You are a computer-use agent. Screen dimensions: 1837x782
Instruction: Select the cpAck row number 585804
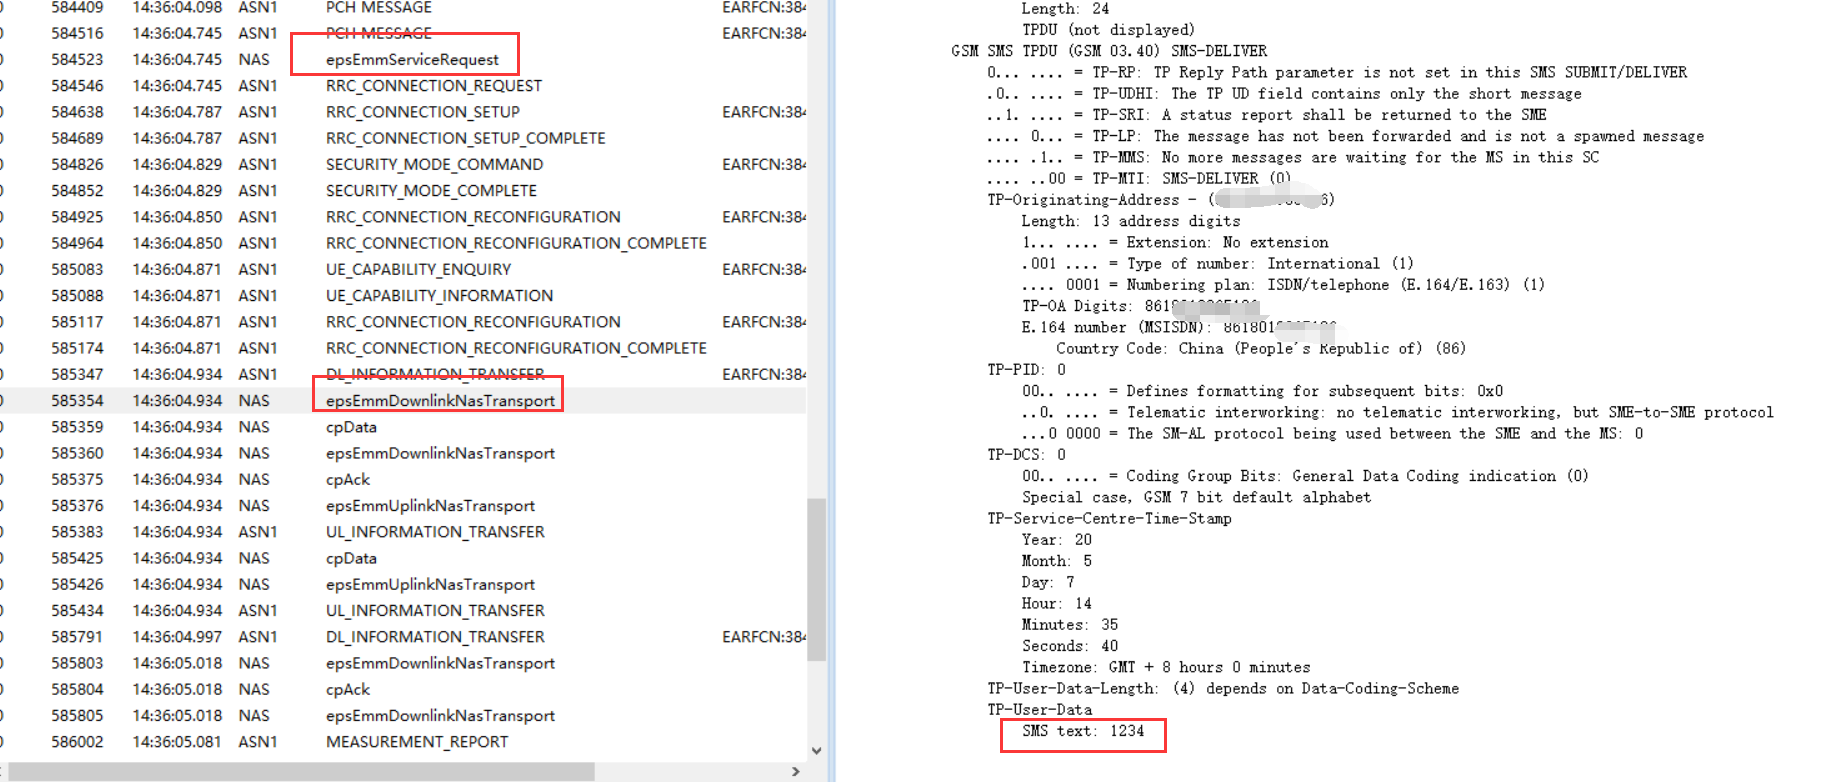(x=403, y=689)
